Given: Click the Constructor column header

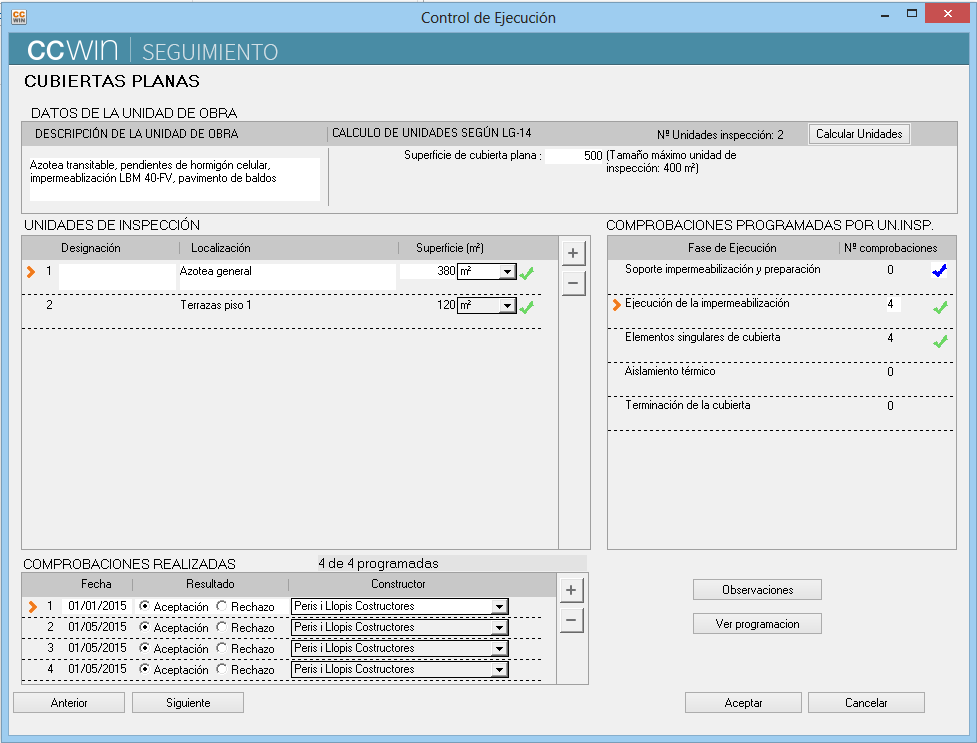Looking at the screenshot, I should coord(398,584).
